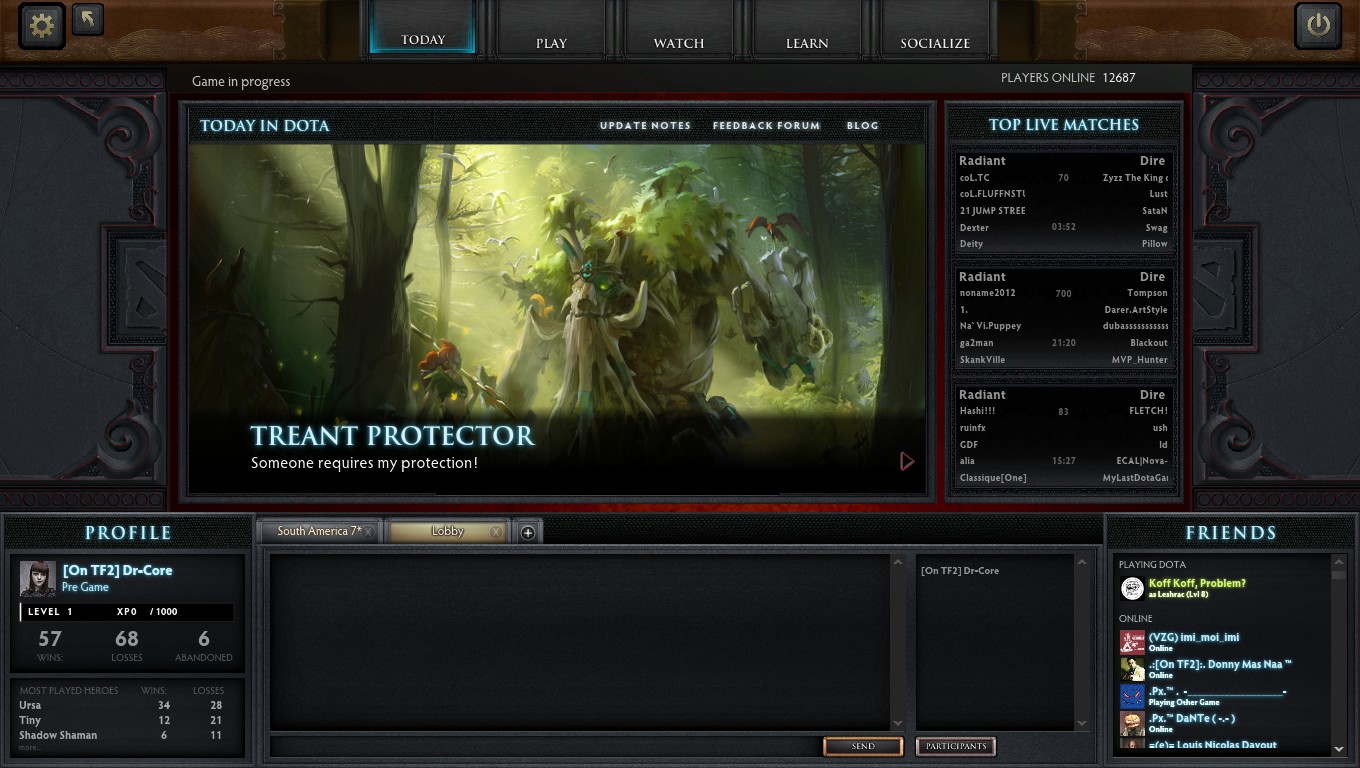Click the PLAYERS ONLINE 12687 counter
The height and width of the screenshot is (768, 1360).
(1068, 77)
